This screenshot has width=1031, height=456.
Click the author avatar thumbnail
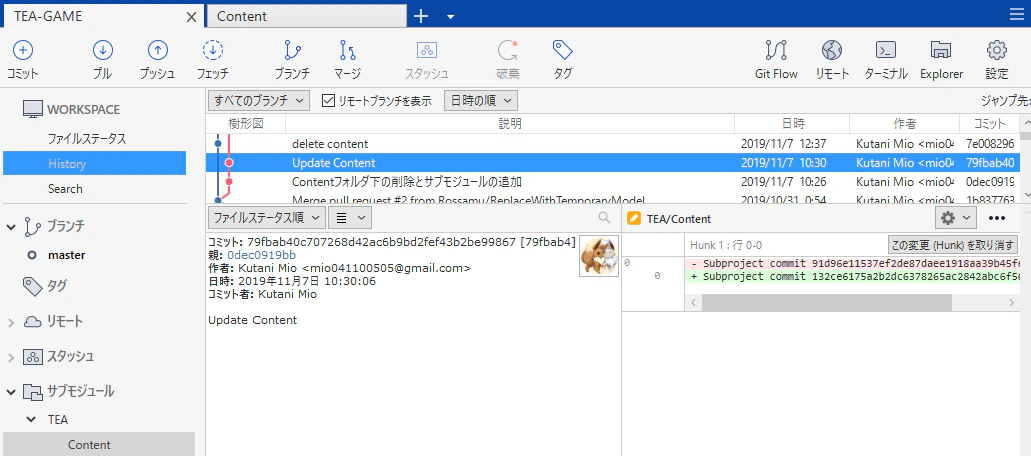pyautogui.click(x=598, y=256)
